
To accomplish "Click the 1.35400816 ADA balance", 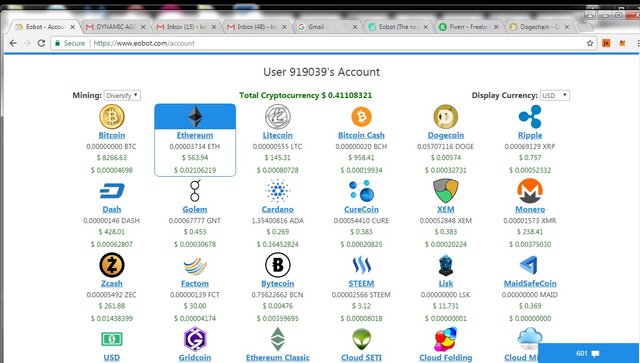I will point(278,220).
